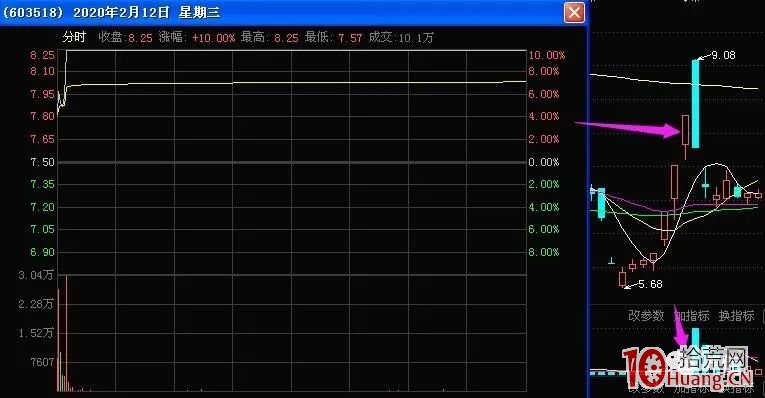Click the 9.08 high price marker
765x398 pixels.
[x=724, y=55]
